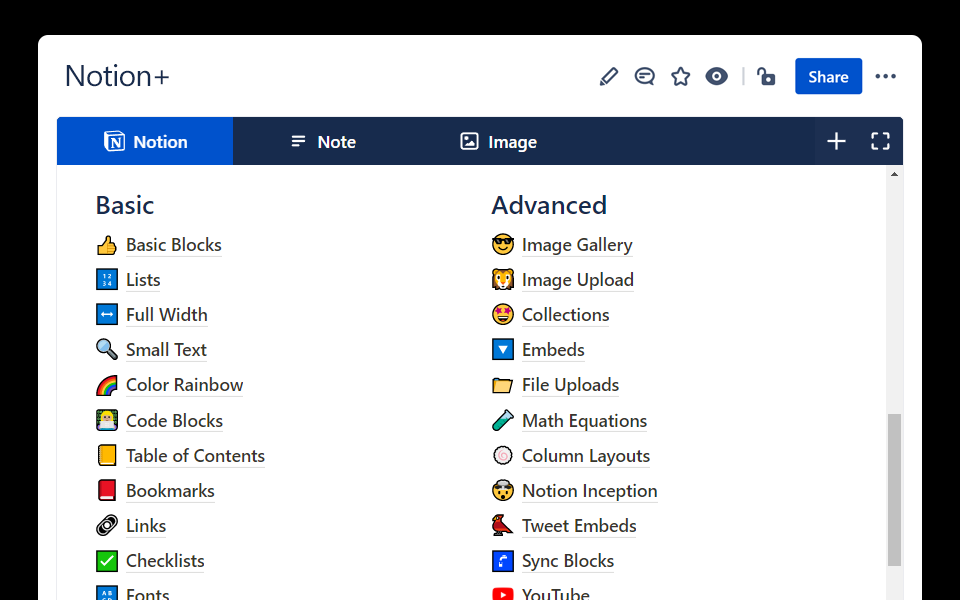Switch to the Note tab

click(x=323, y=141)
